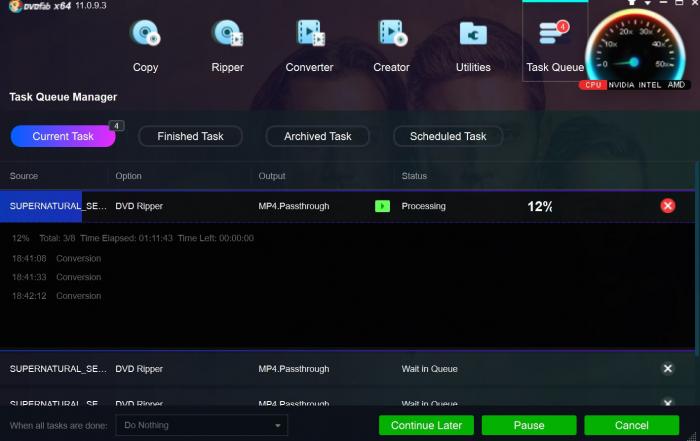This screenshot has height=441, width=700.
Task: Click the 18:41:08 Conversion log entry
Action: point(56,258)
